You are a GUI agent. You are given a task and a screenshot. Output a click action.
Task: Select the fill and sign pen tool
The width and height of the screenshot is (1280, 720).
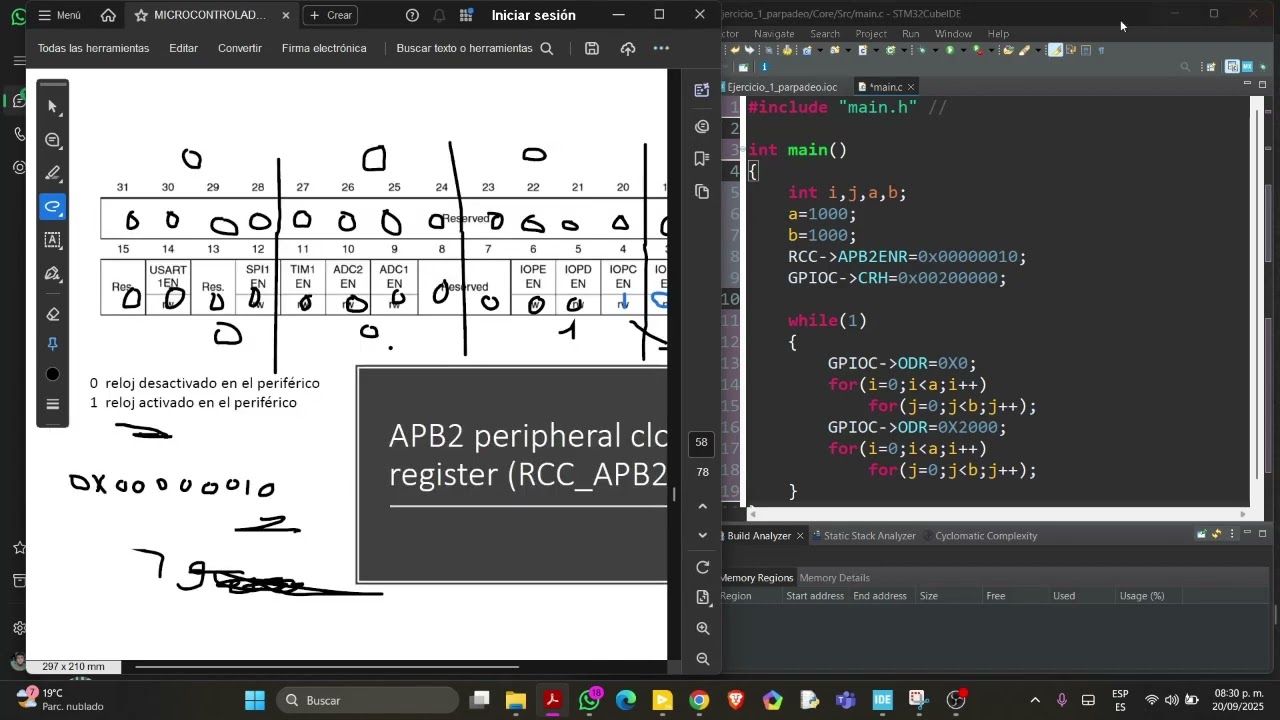point(53,273)
